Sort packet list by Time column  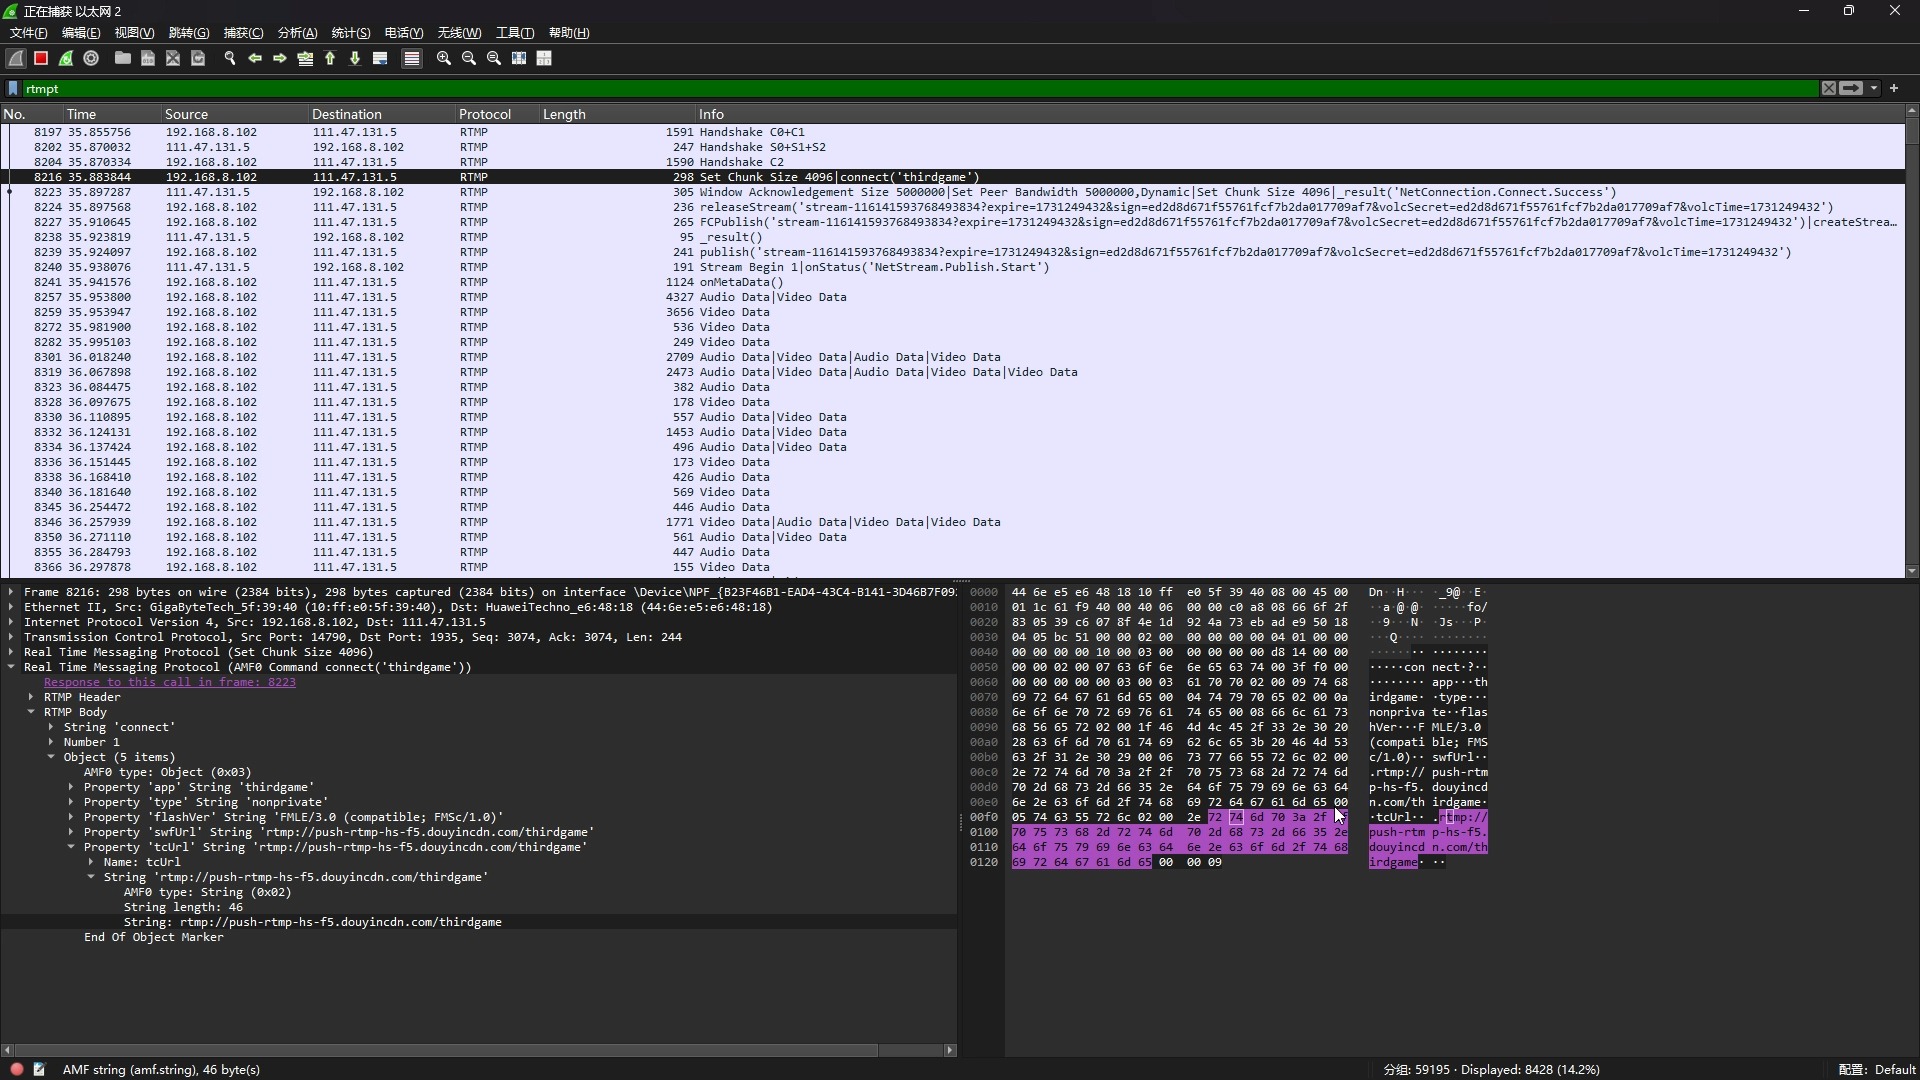point(111,114)
